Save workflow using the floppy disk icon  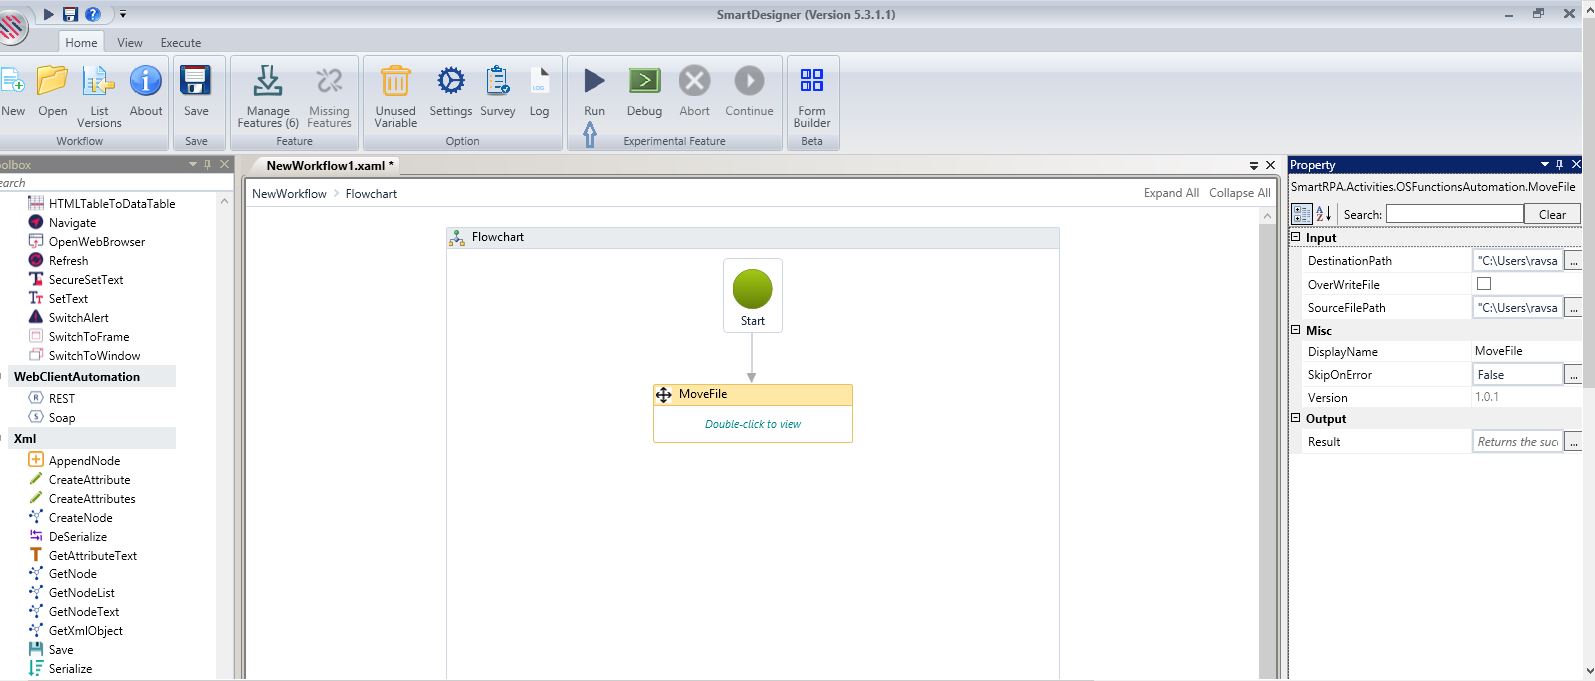pos(196,81)
